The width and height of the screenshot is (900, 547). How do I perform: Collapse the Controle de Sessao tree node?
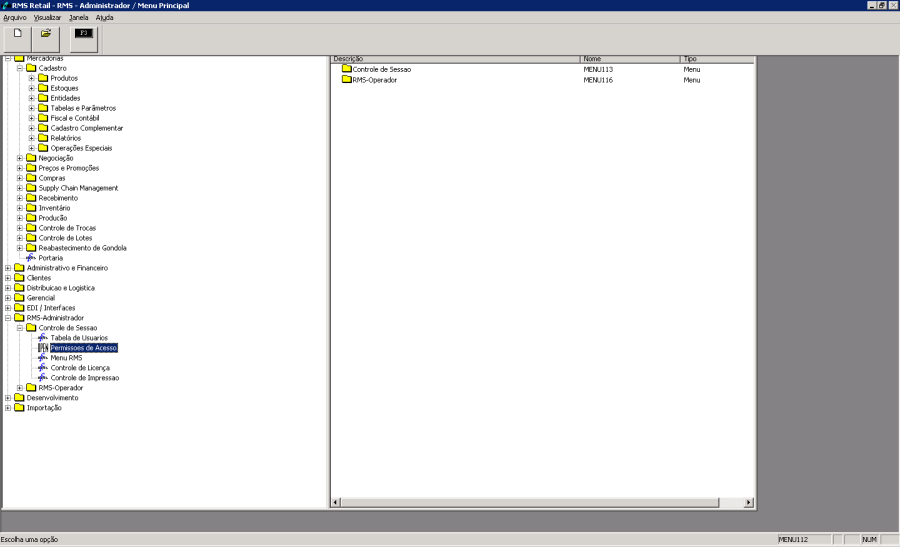coord(20,328)
